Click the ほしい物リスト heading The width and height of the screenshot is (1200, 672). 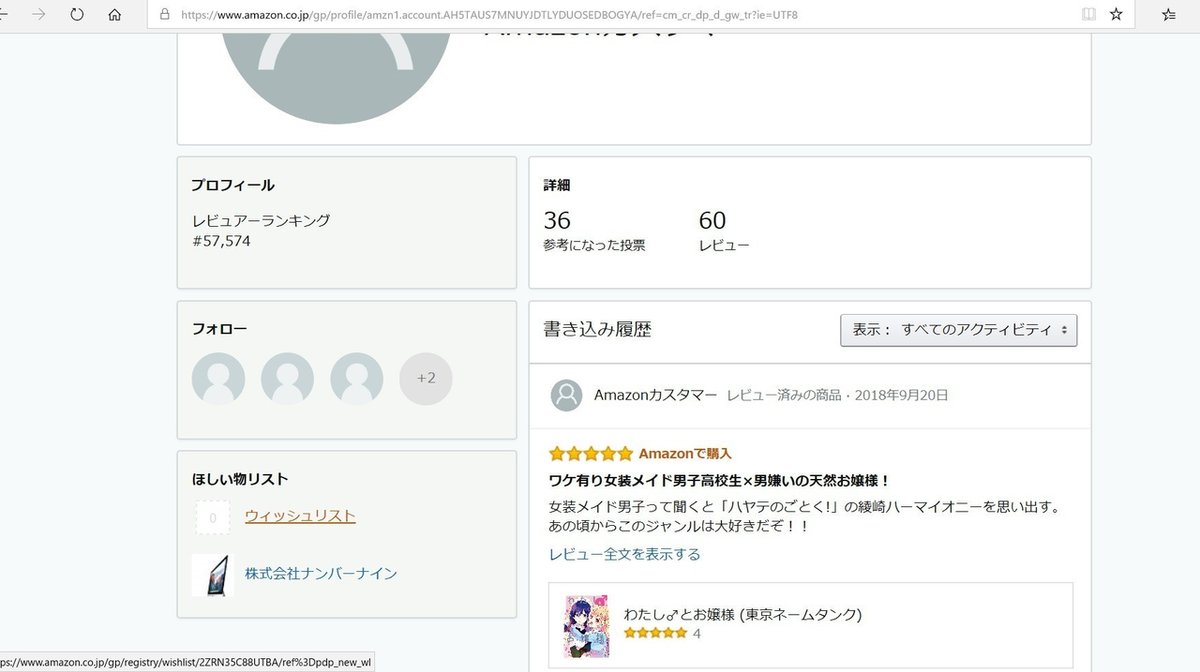pyautogui.click(x=240, y=479)
